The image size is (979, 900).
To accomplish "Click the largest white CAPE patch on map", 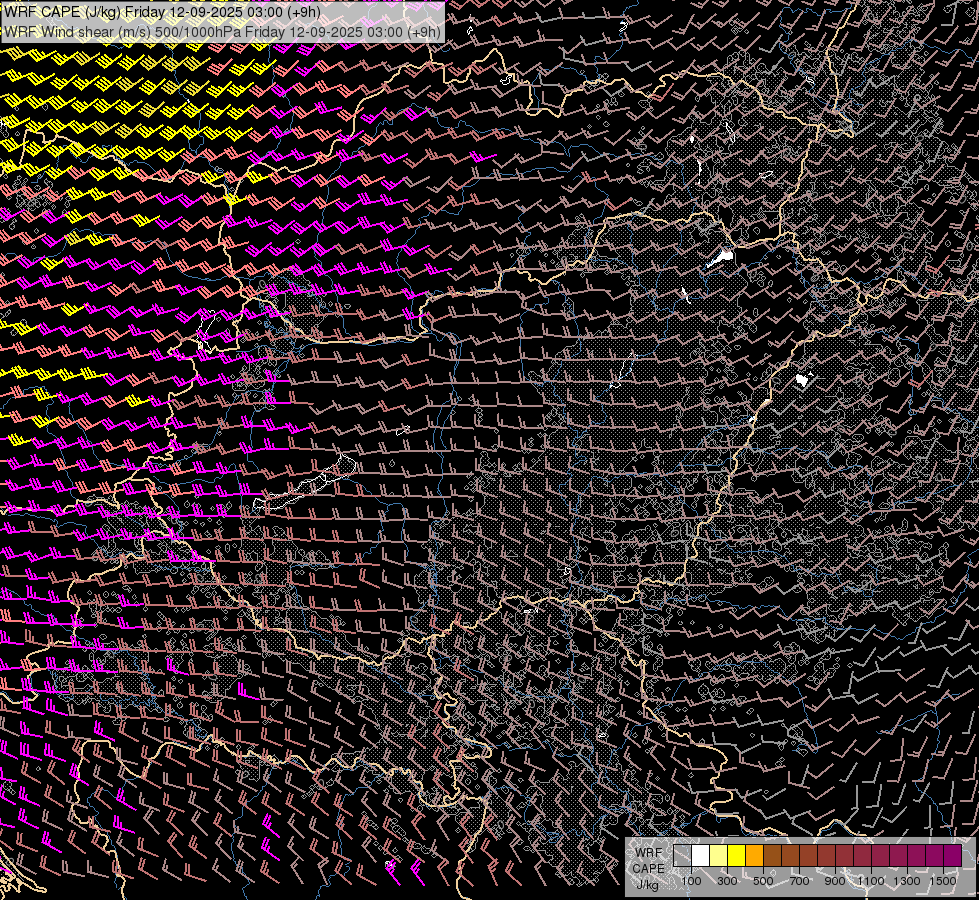I will [720, 258].
